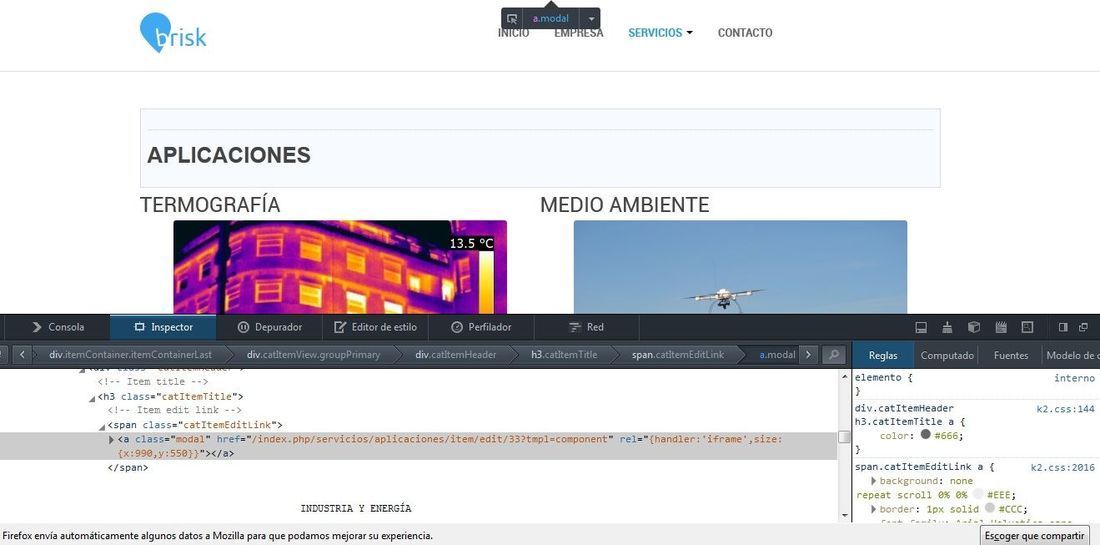
Task: Expand the a class modal node
Action: [x=112, y=440]
